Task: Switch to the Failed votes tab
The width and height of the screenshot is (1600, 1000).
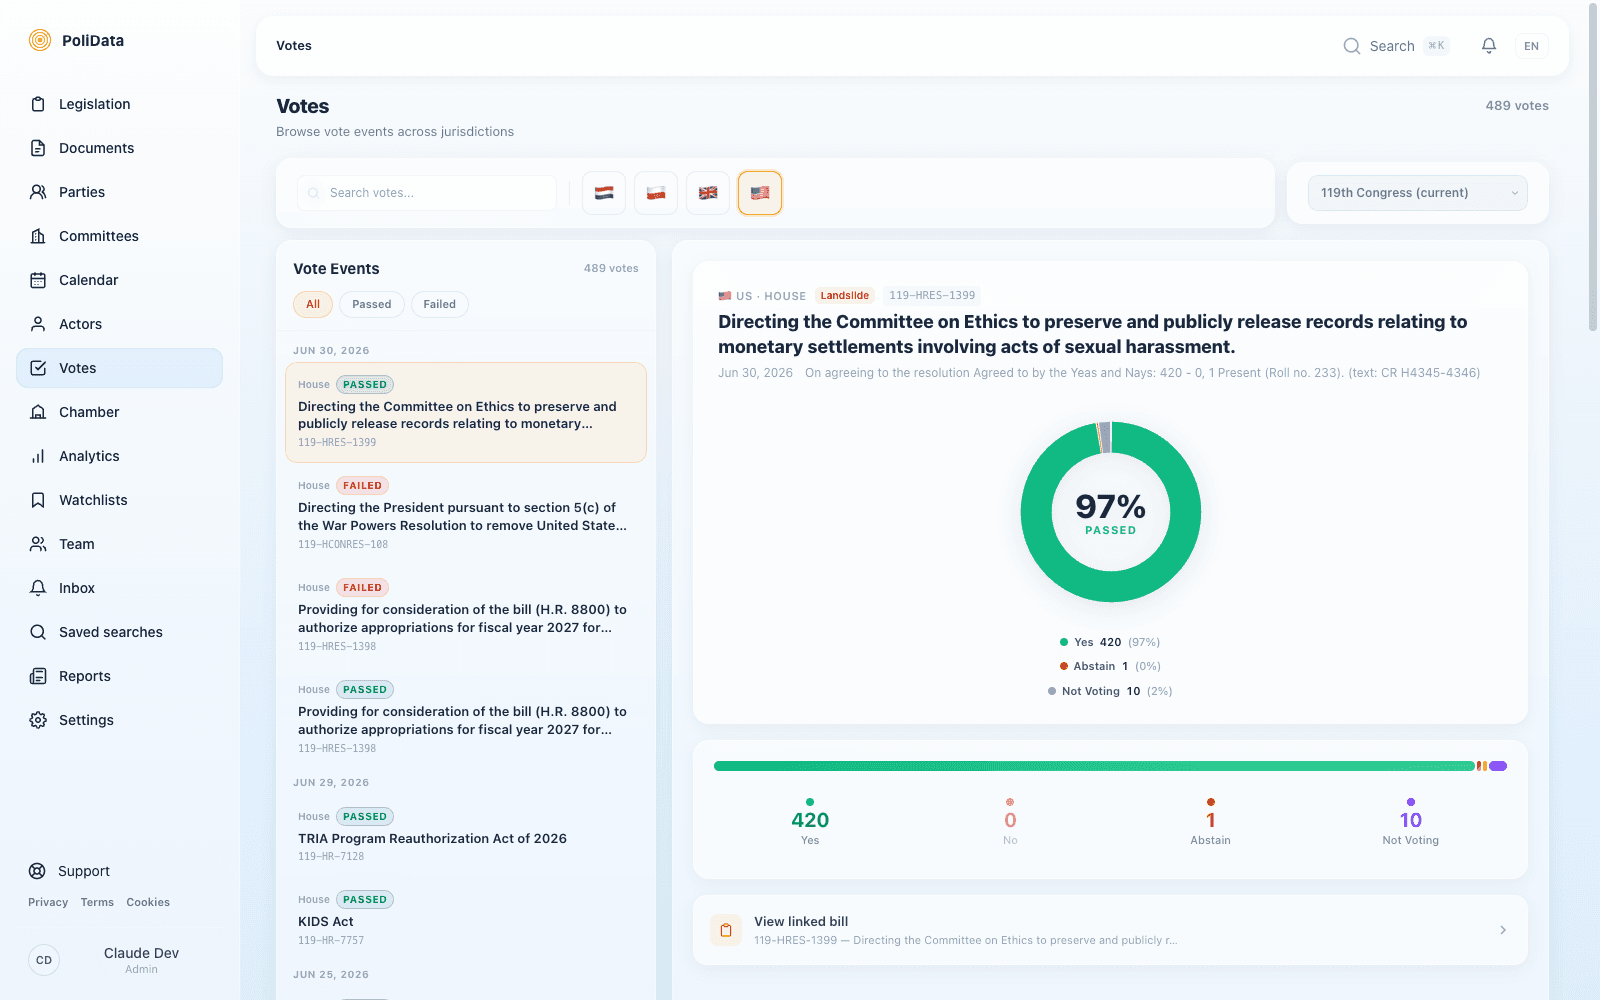Action: click(439, 304)
